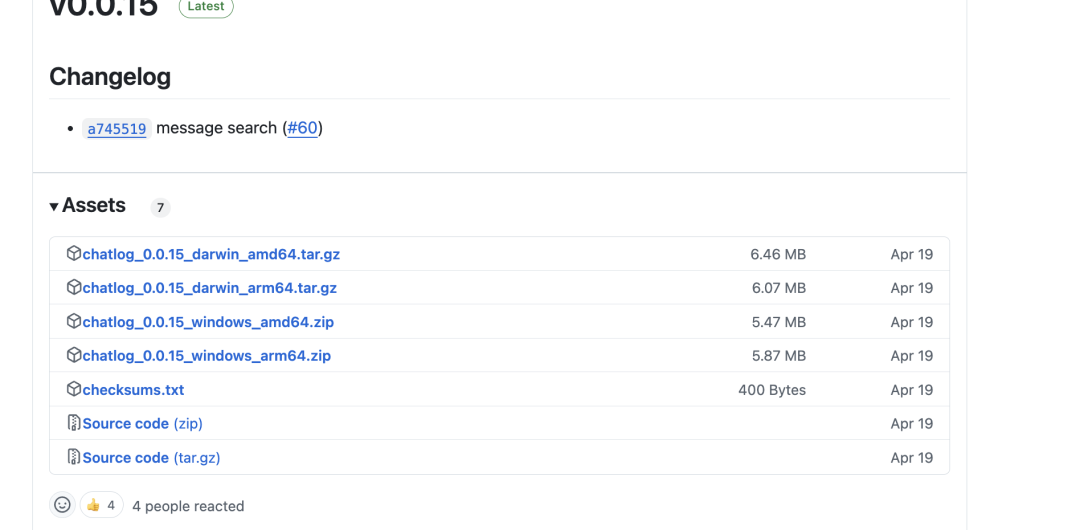Viewport: 1080px width, 530px height.
Task: Download Source code (tar.gz) archive
Action: (x=152, y=458)
